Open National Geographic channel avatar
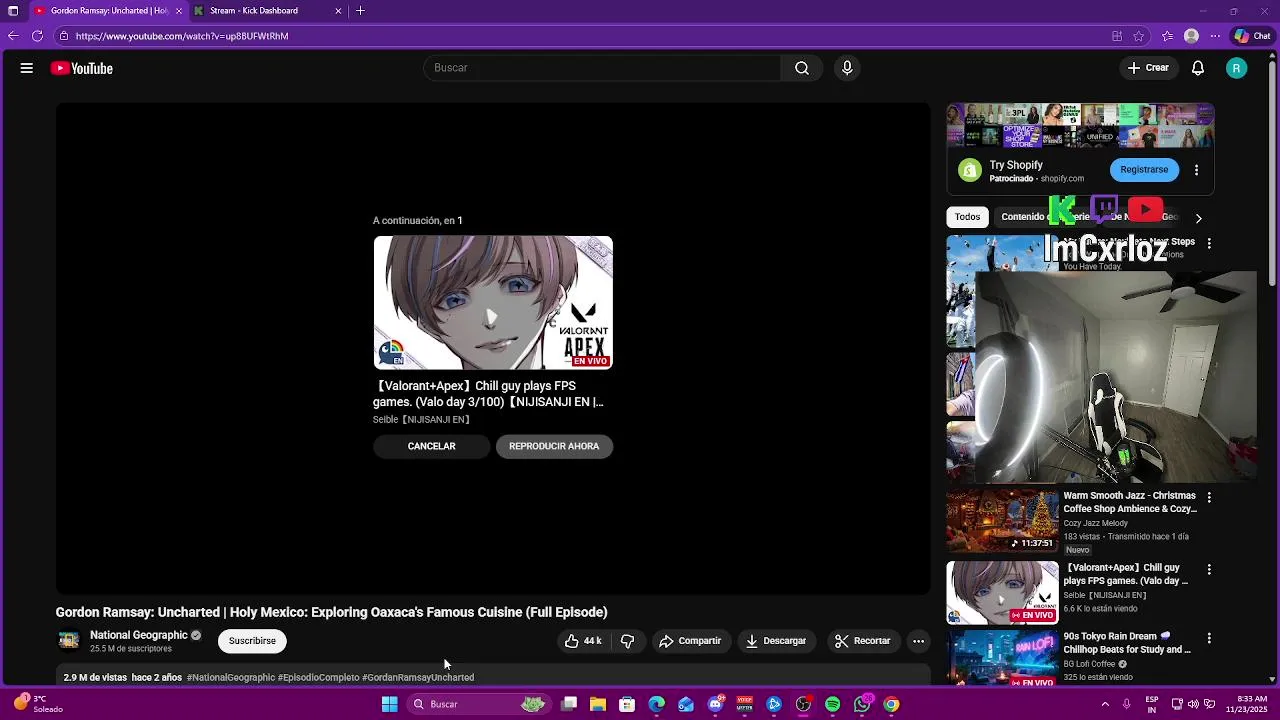 pyautogui.click(x=69, y=640)
